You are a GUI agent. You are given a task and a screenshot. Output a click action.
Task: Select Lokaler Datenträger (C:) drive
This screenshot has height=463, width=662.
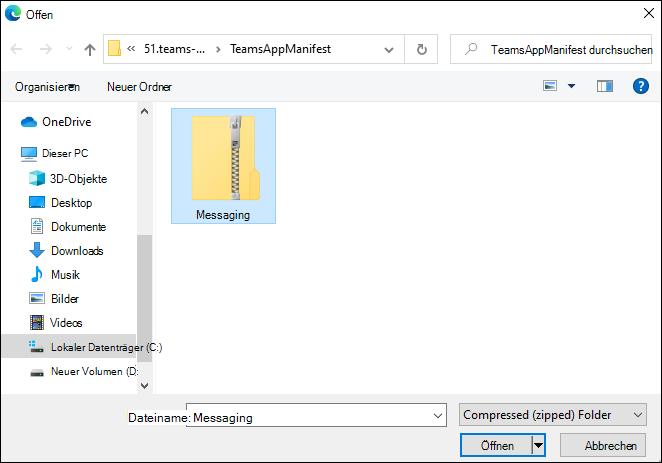pyautogui.click(x=106, y=347)
